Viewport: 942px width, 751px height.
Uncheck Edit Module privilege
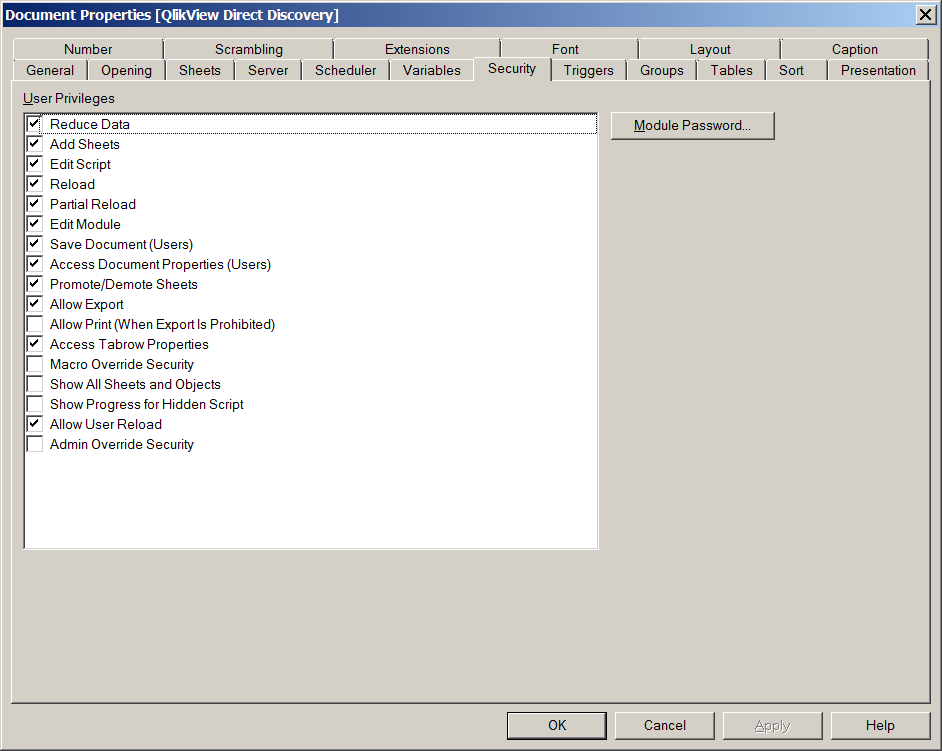(34, 224)
